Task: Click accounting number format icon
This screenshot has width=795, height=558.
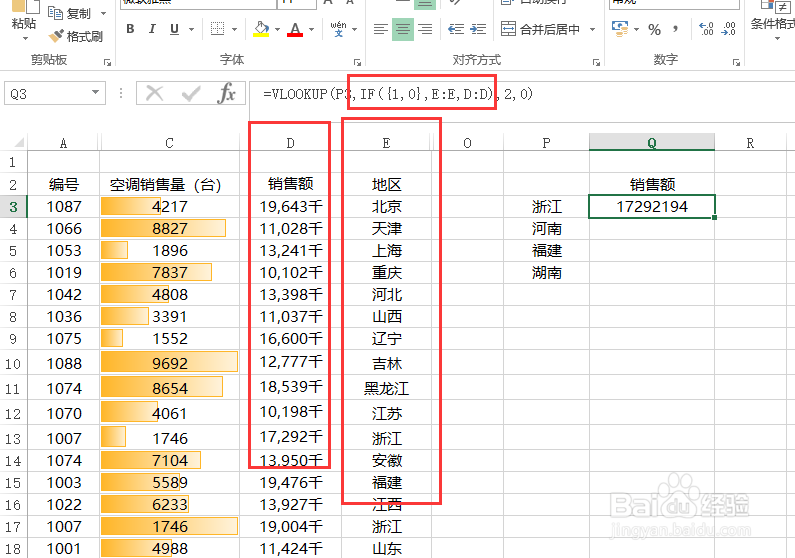Action: click(x=620, y=29)
